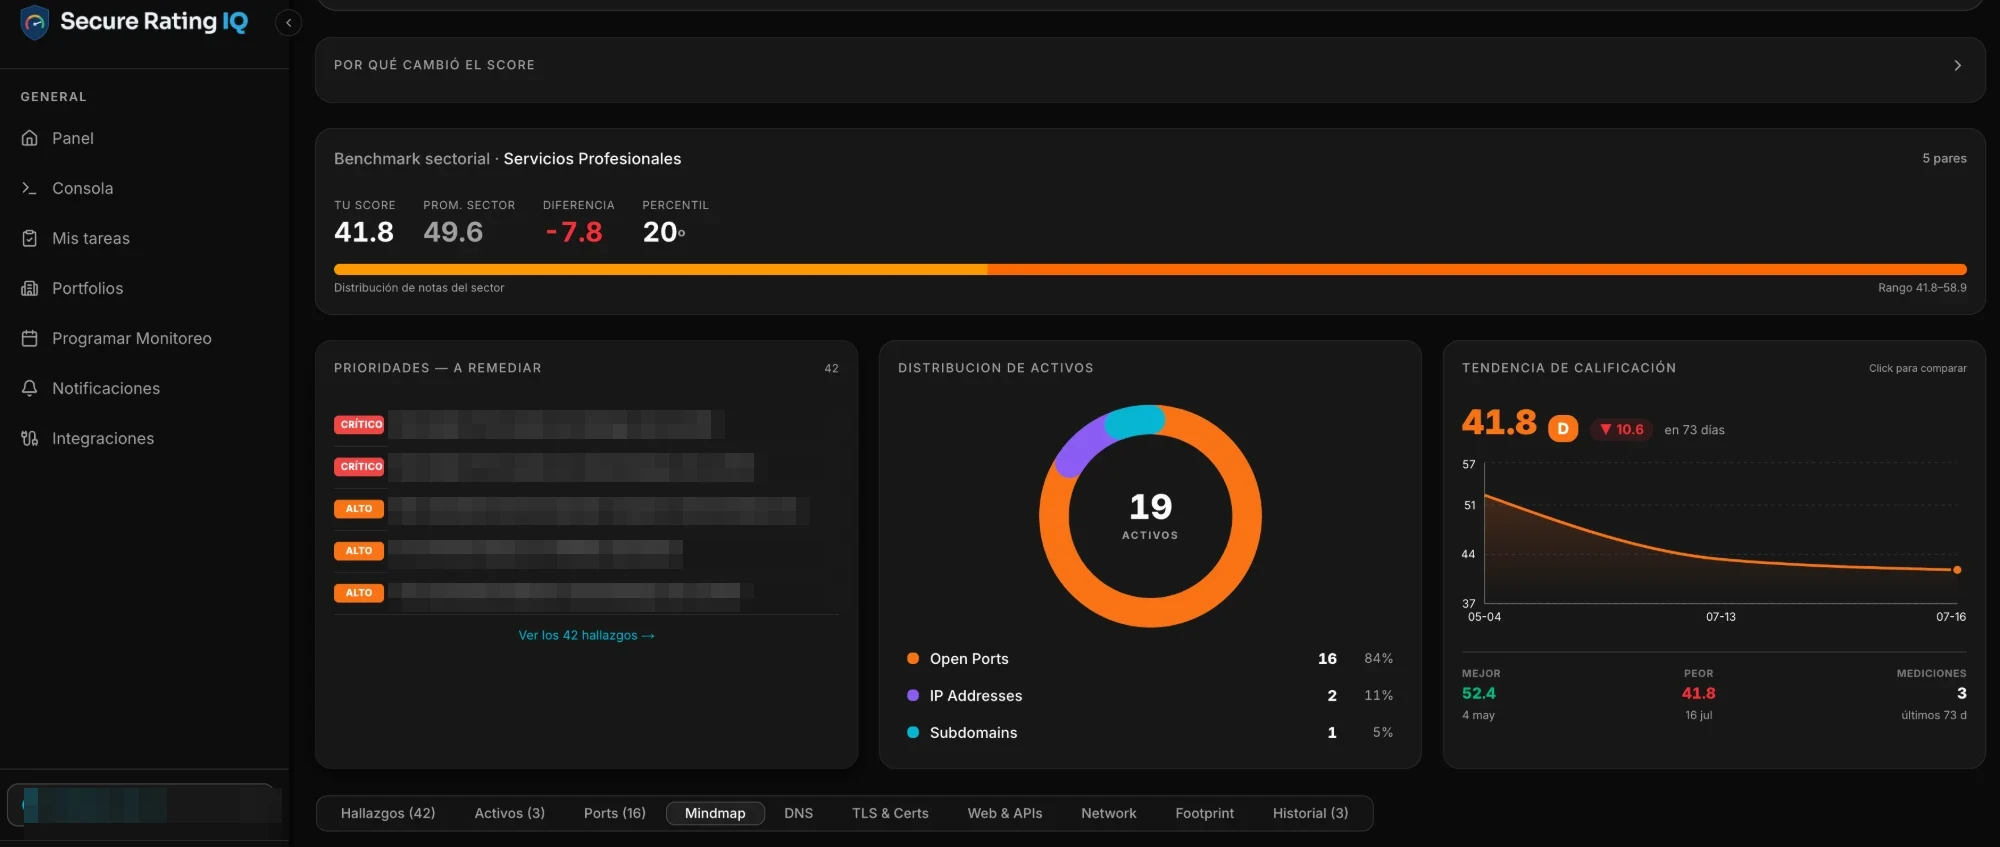Click the 5 pares label
Image resolution: width=2000 pixels, height=847 pixels.
(x=1944, y=158)
